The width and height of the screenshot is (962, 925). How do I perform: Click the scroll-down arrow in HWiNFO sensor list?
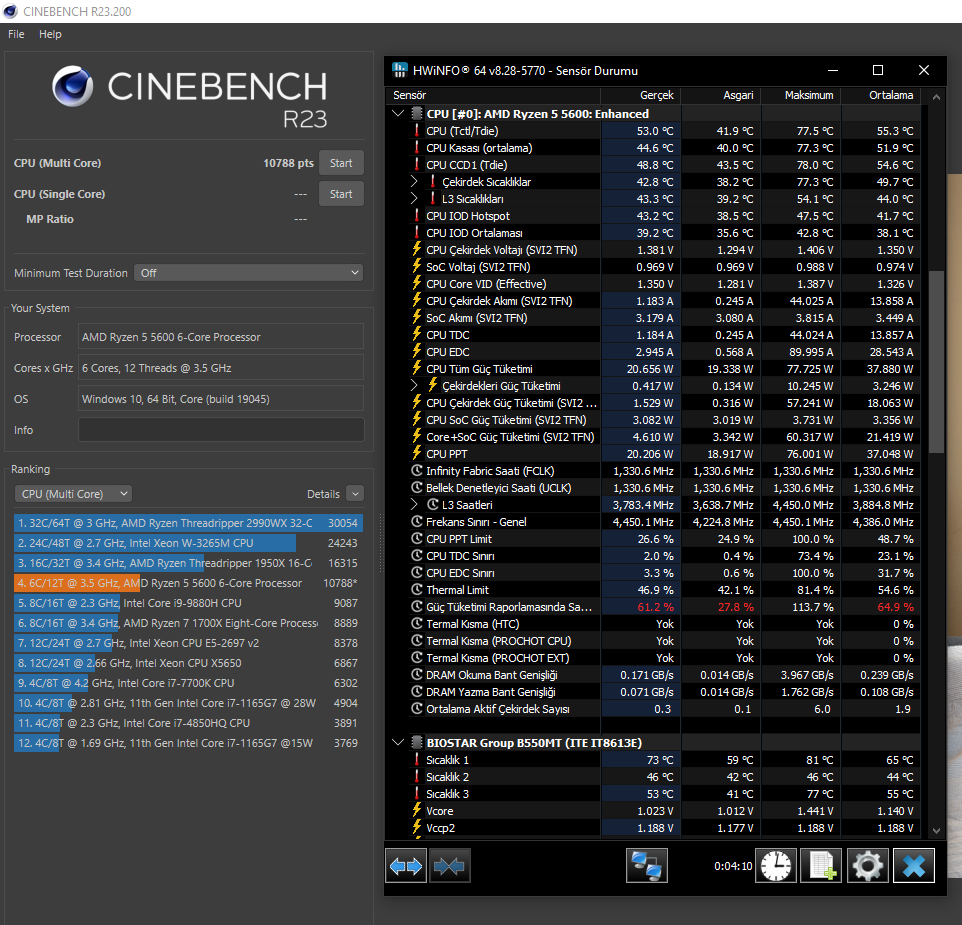coord(936,830)
